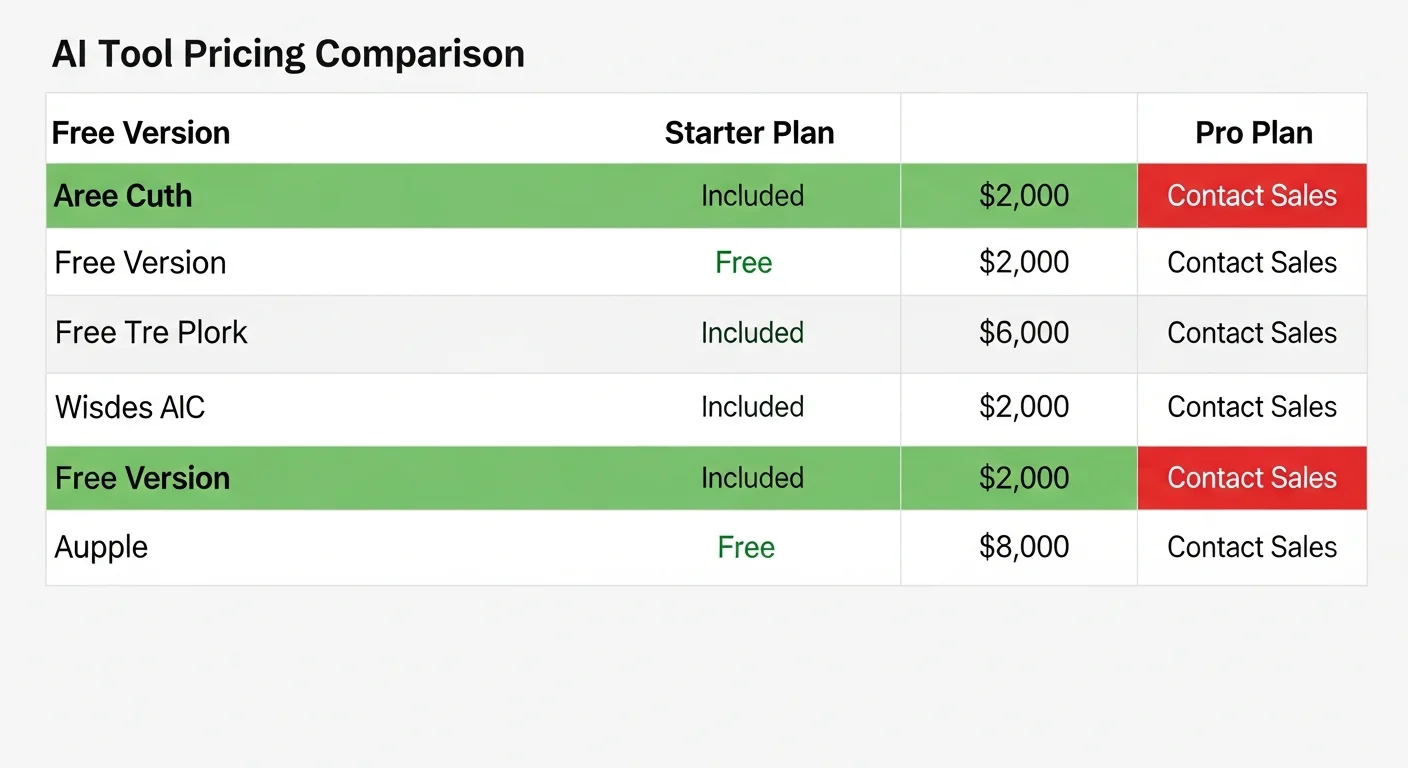Click the Free Version column header
Image resolution: width=1408 pixels, height=768 pixels.
click(141, 133)
